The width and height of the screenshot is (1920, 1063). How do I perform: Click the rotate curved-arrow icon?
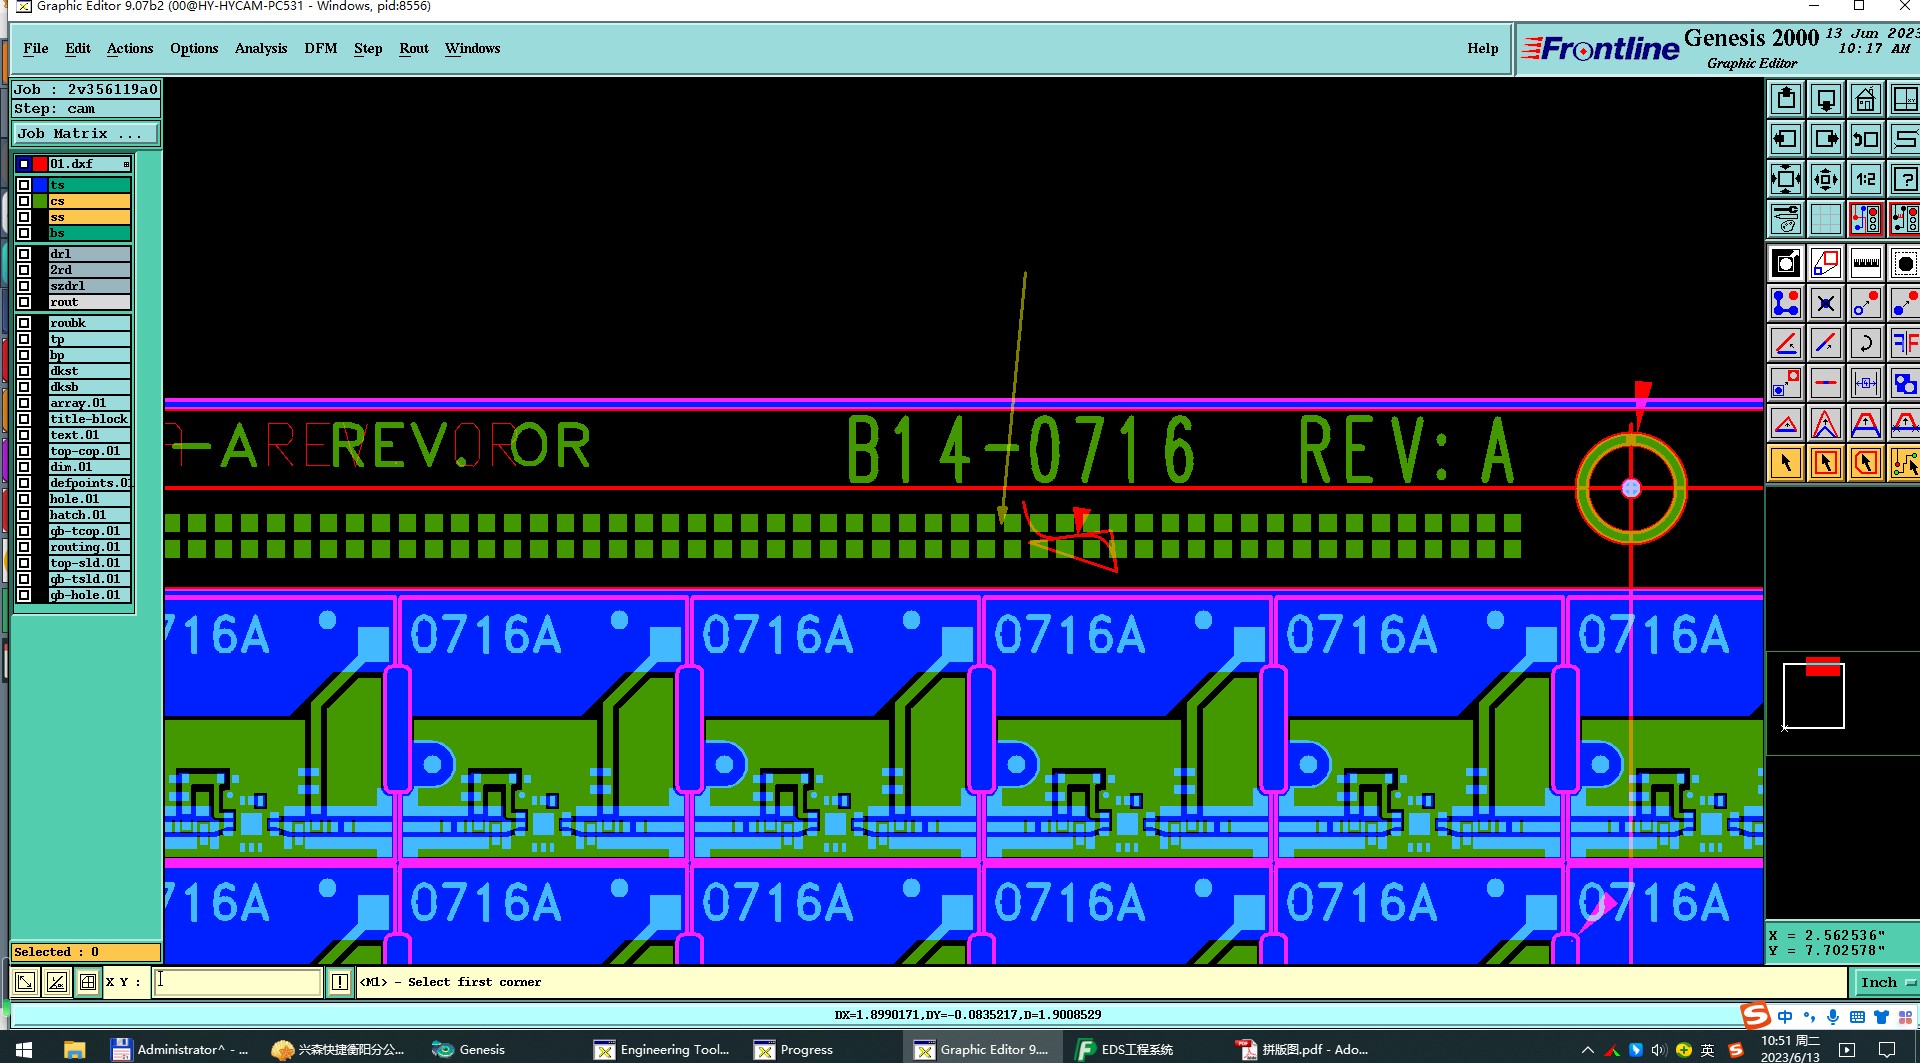(1866, 343)
